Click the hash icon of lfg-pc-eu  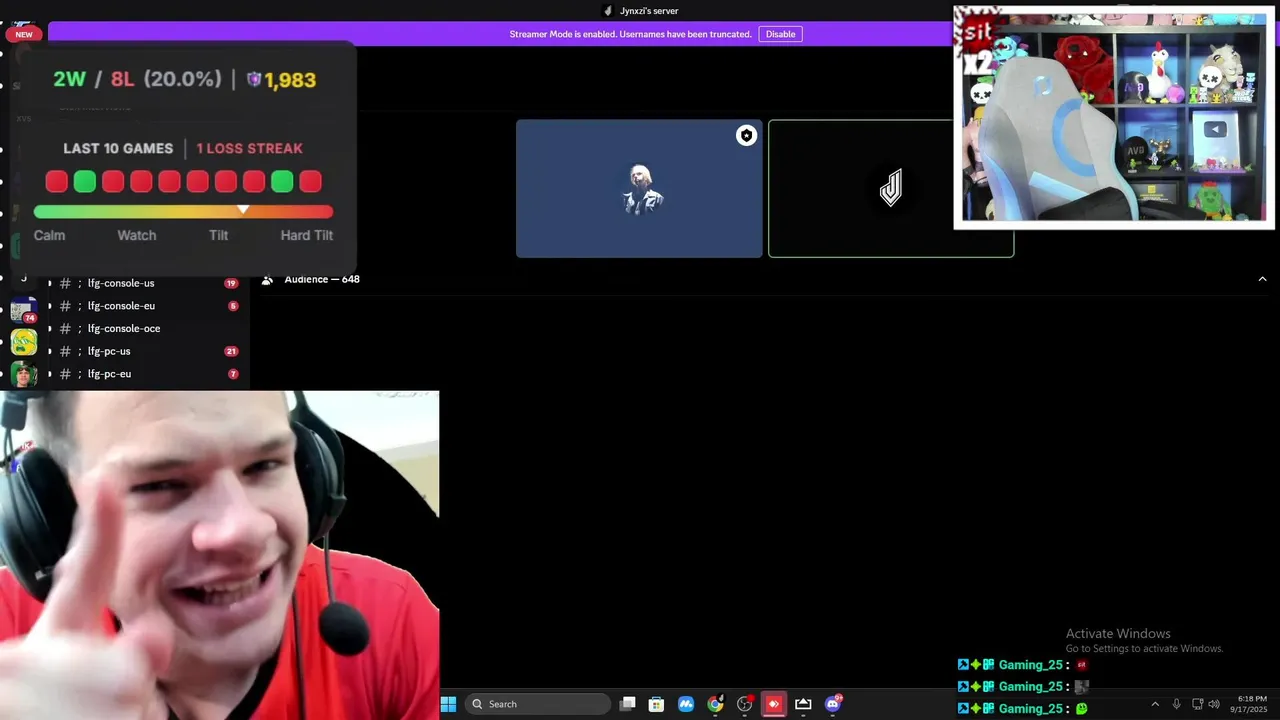64,374
